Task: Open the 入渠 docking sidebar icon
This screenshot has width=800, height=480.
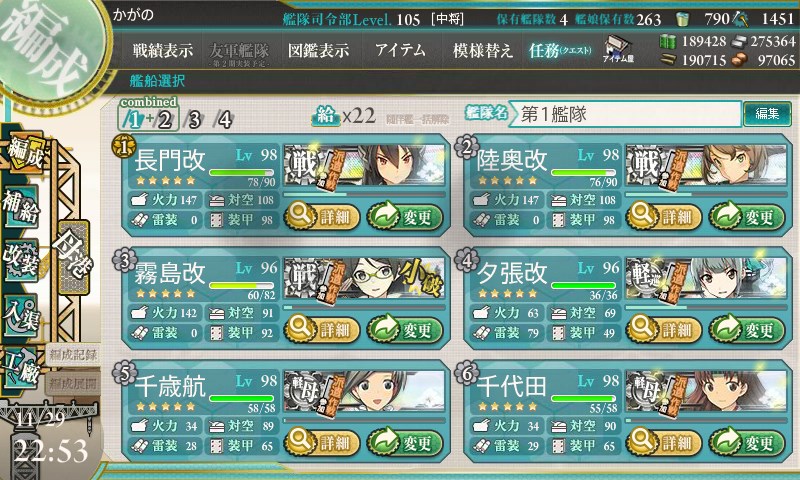Action: coord(22,314)
